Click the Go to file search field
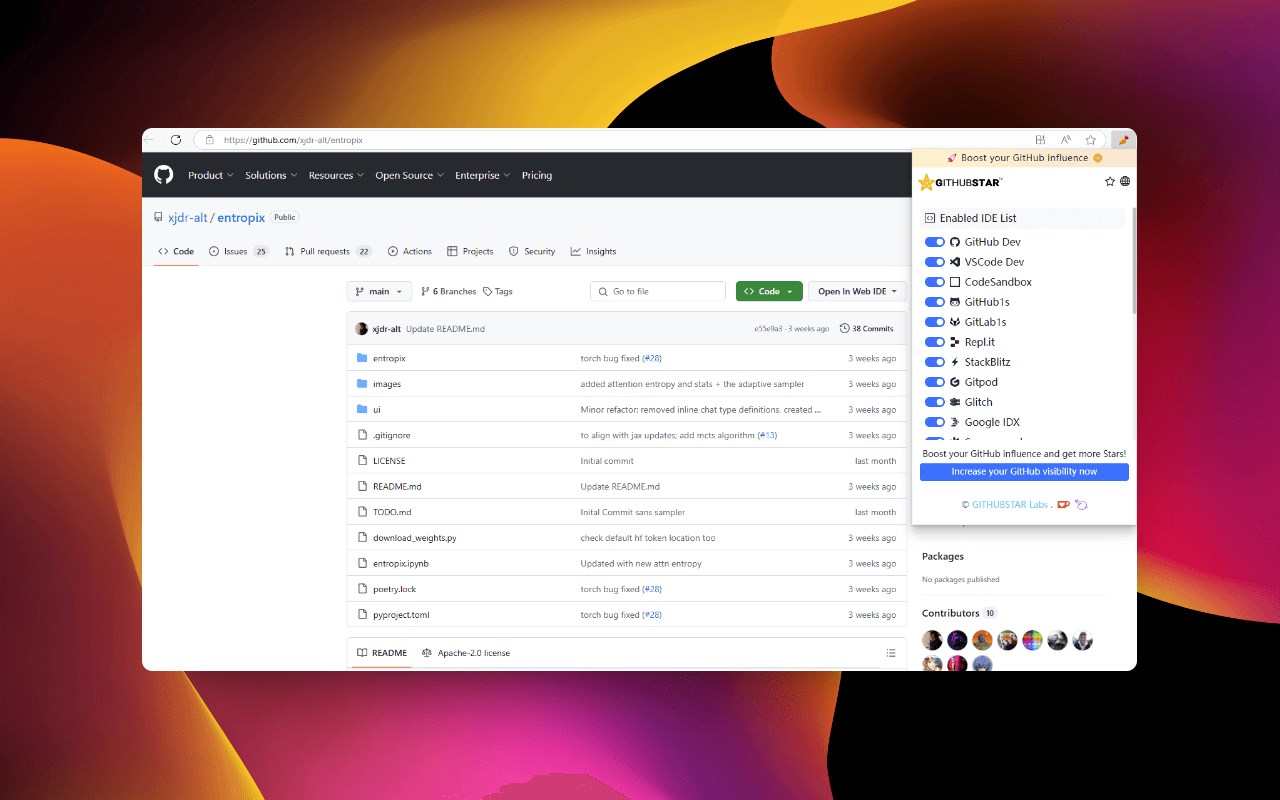Screen dimensions: 1280x800 [658, 291]
